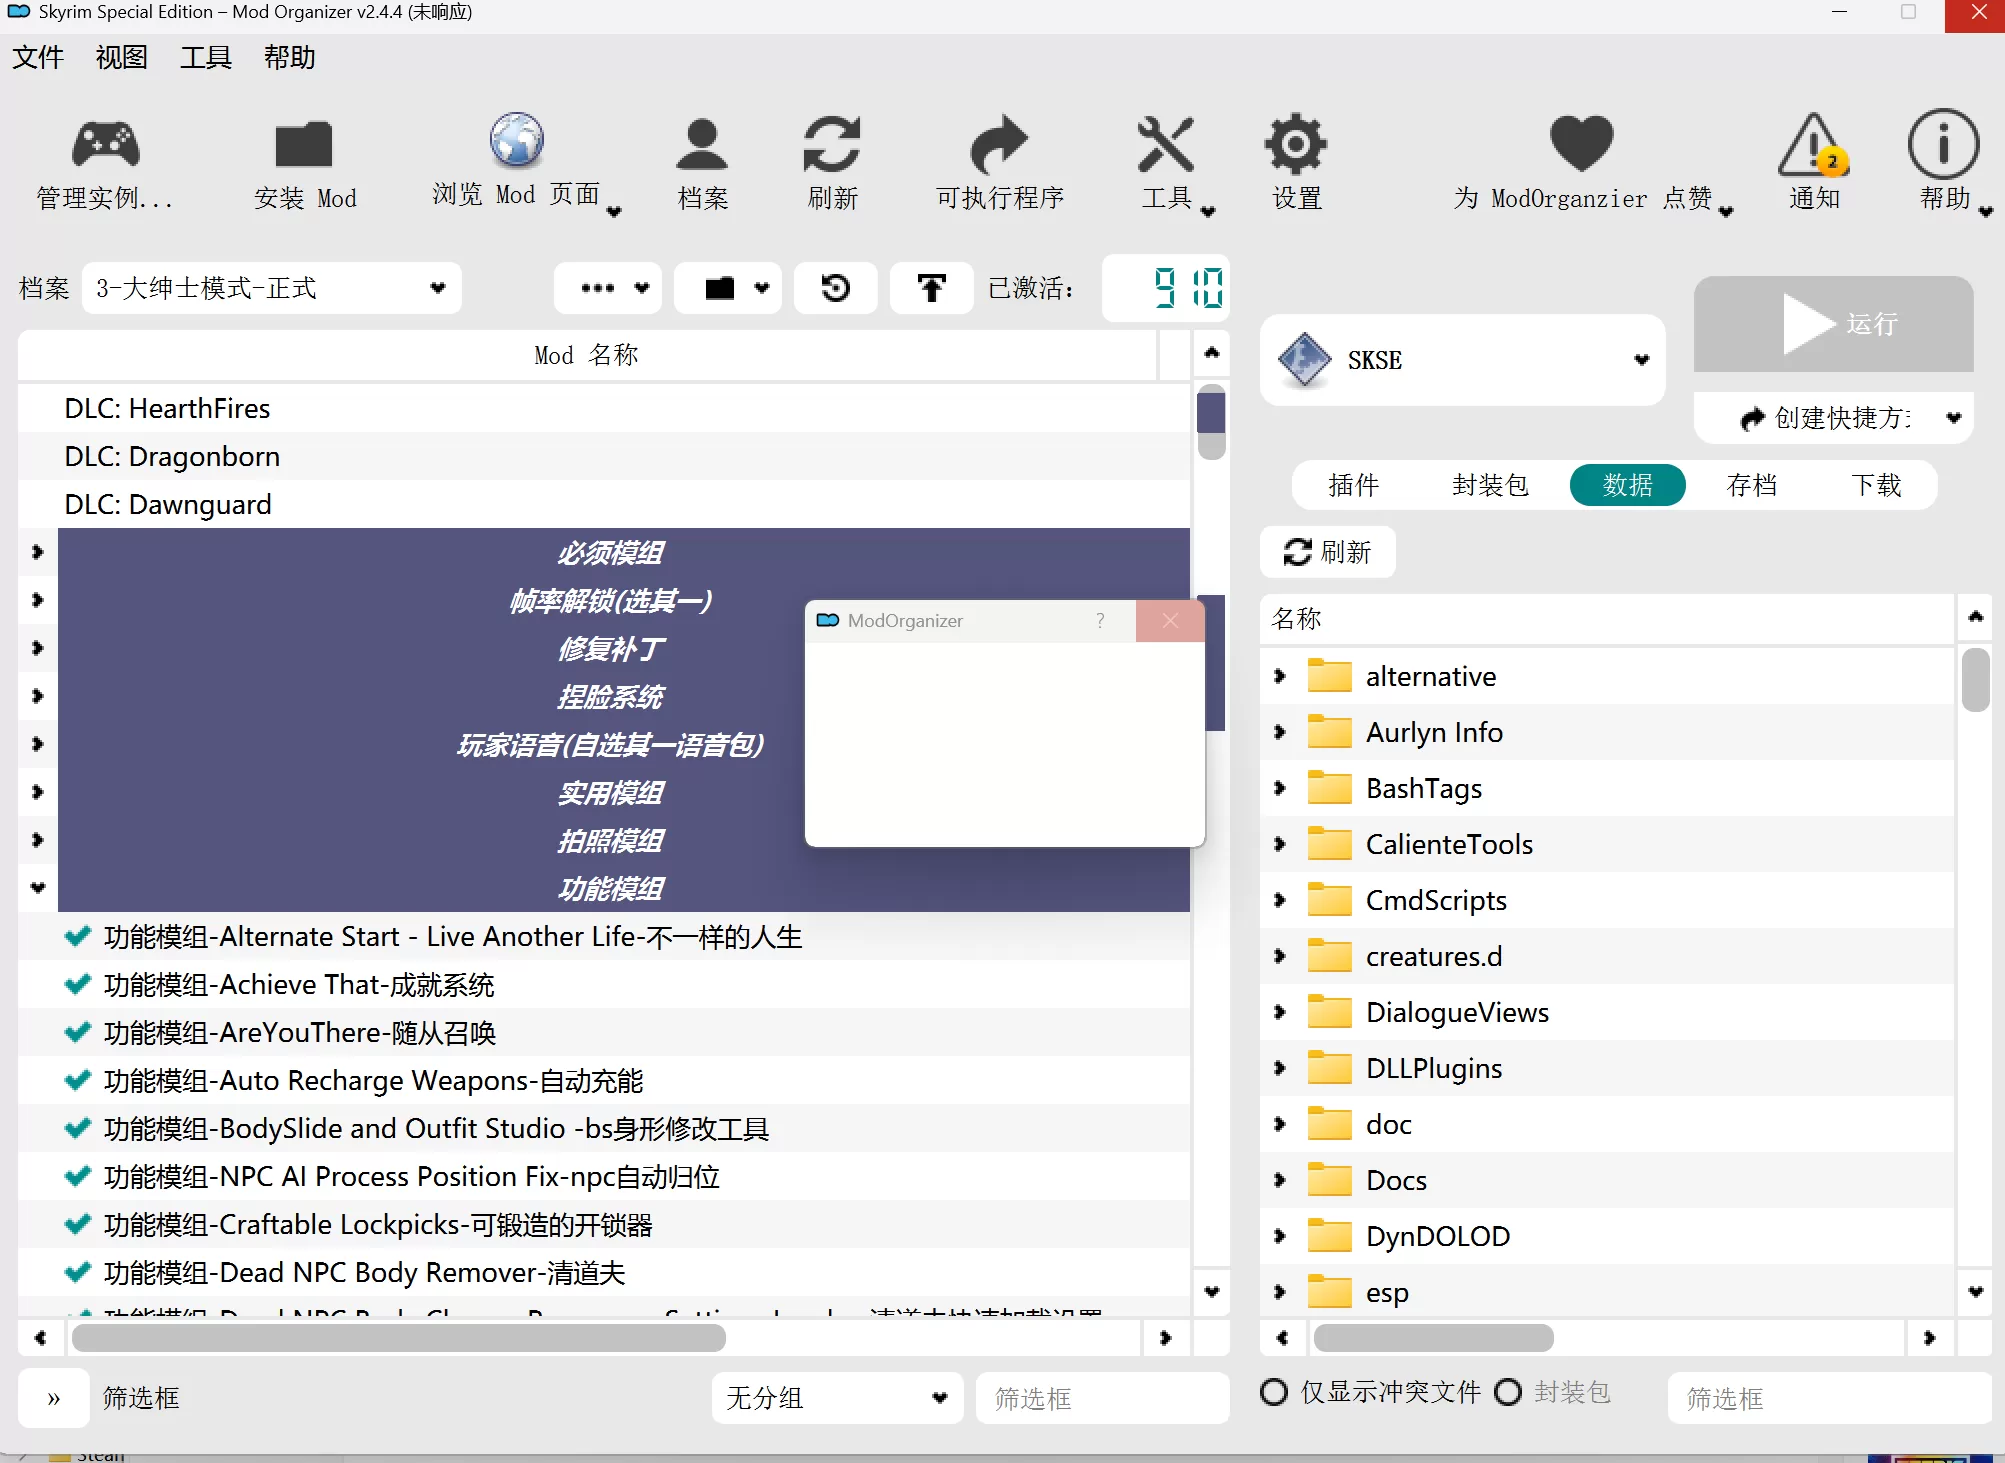The height and width of the screenshot is (1463, 2005).
Task: Click the mod list horizontal scrollbar
Action: point(398,1338)
